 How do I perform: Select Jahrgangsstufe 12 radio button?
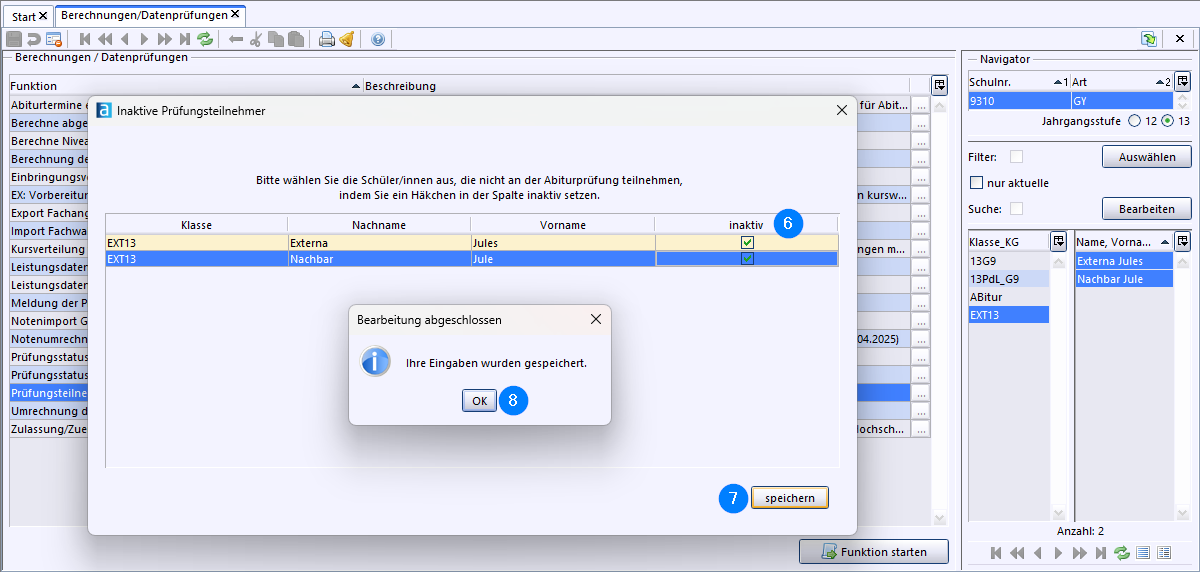1134,121
